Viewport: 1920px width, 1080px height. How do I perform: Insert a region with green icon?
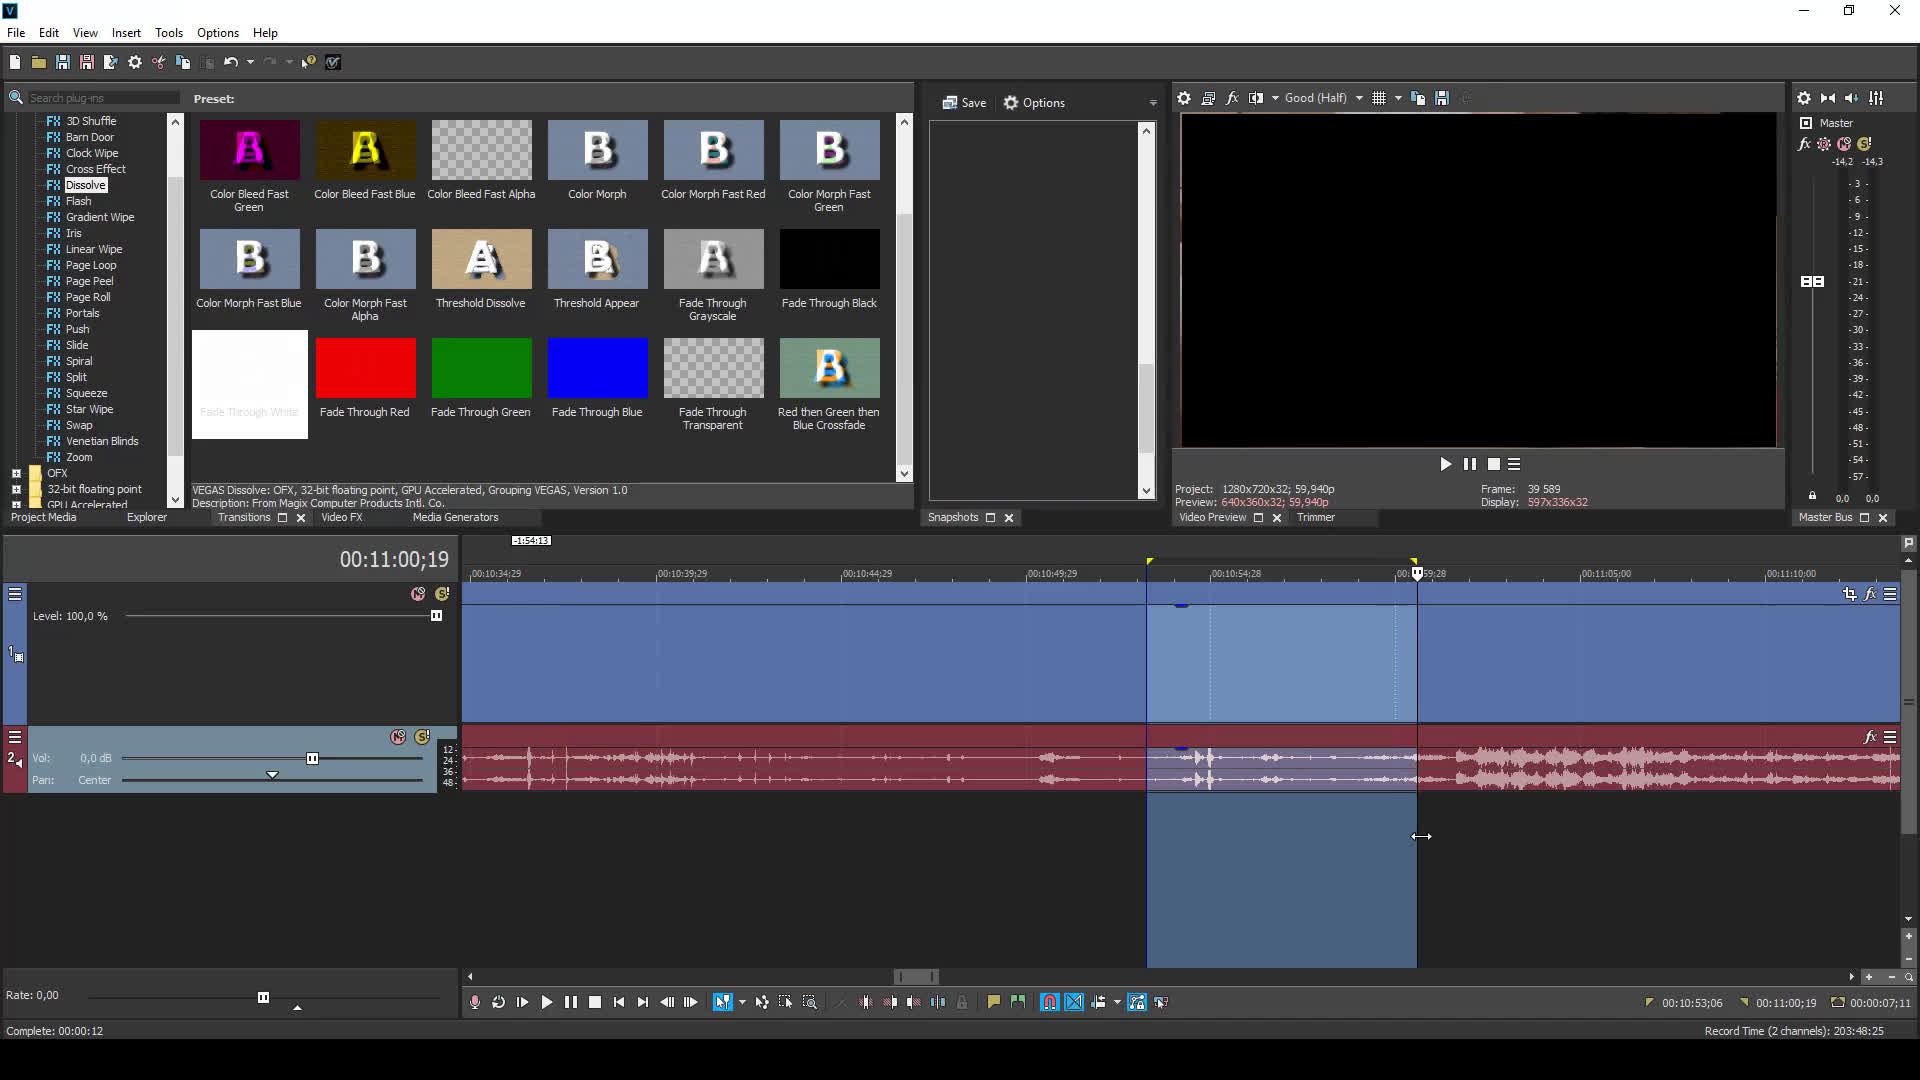point(1018,1002)
